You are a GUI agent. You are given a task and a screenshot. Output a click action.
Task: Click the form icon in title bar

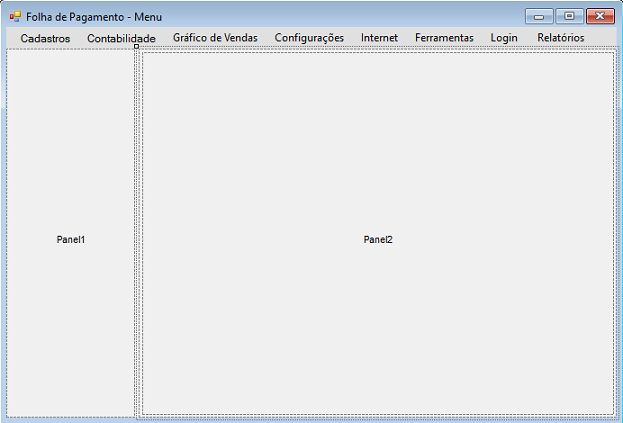[x=15, y=17]
